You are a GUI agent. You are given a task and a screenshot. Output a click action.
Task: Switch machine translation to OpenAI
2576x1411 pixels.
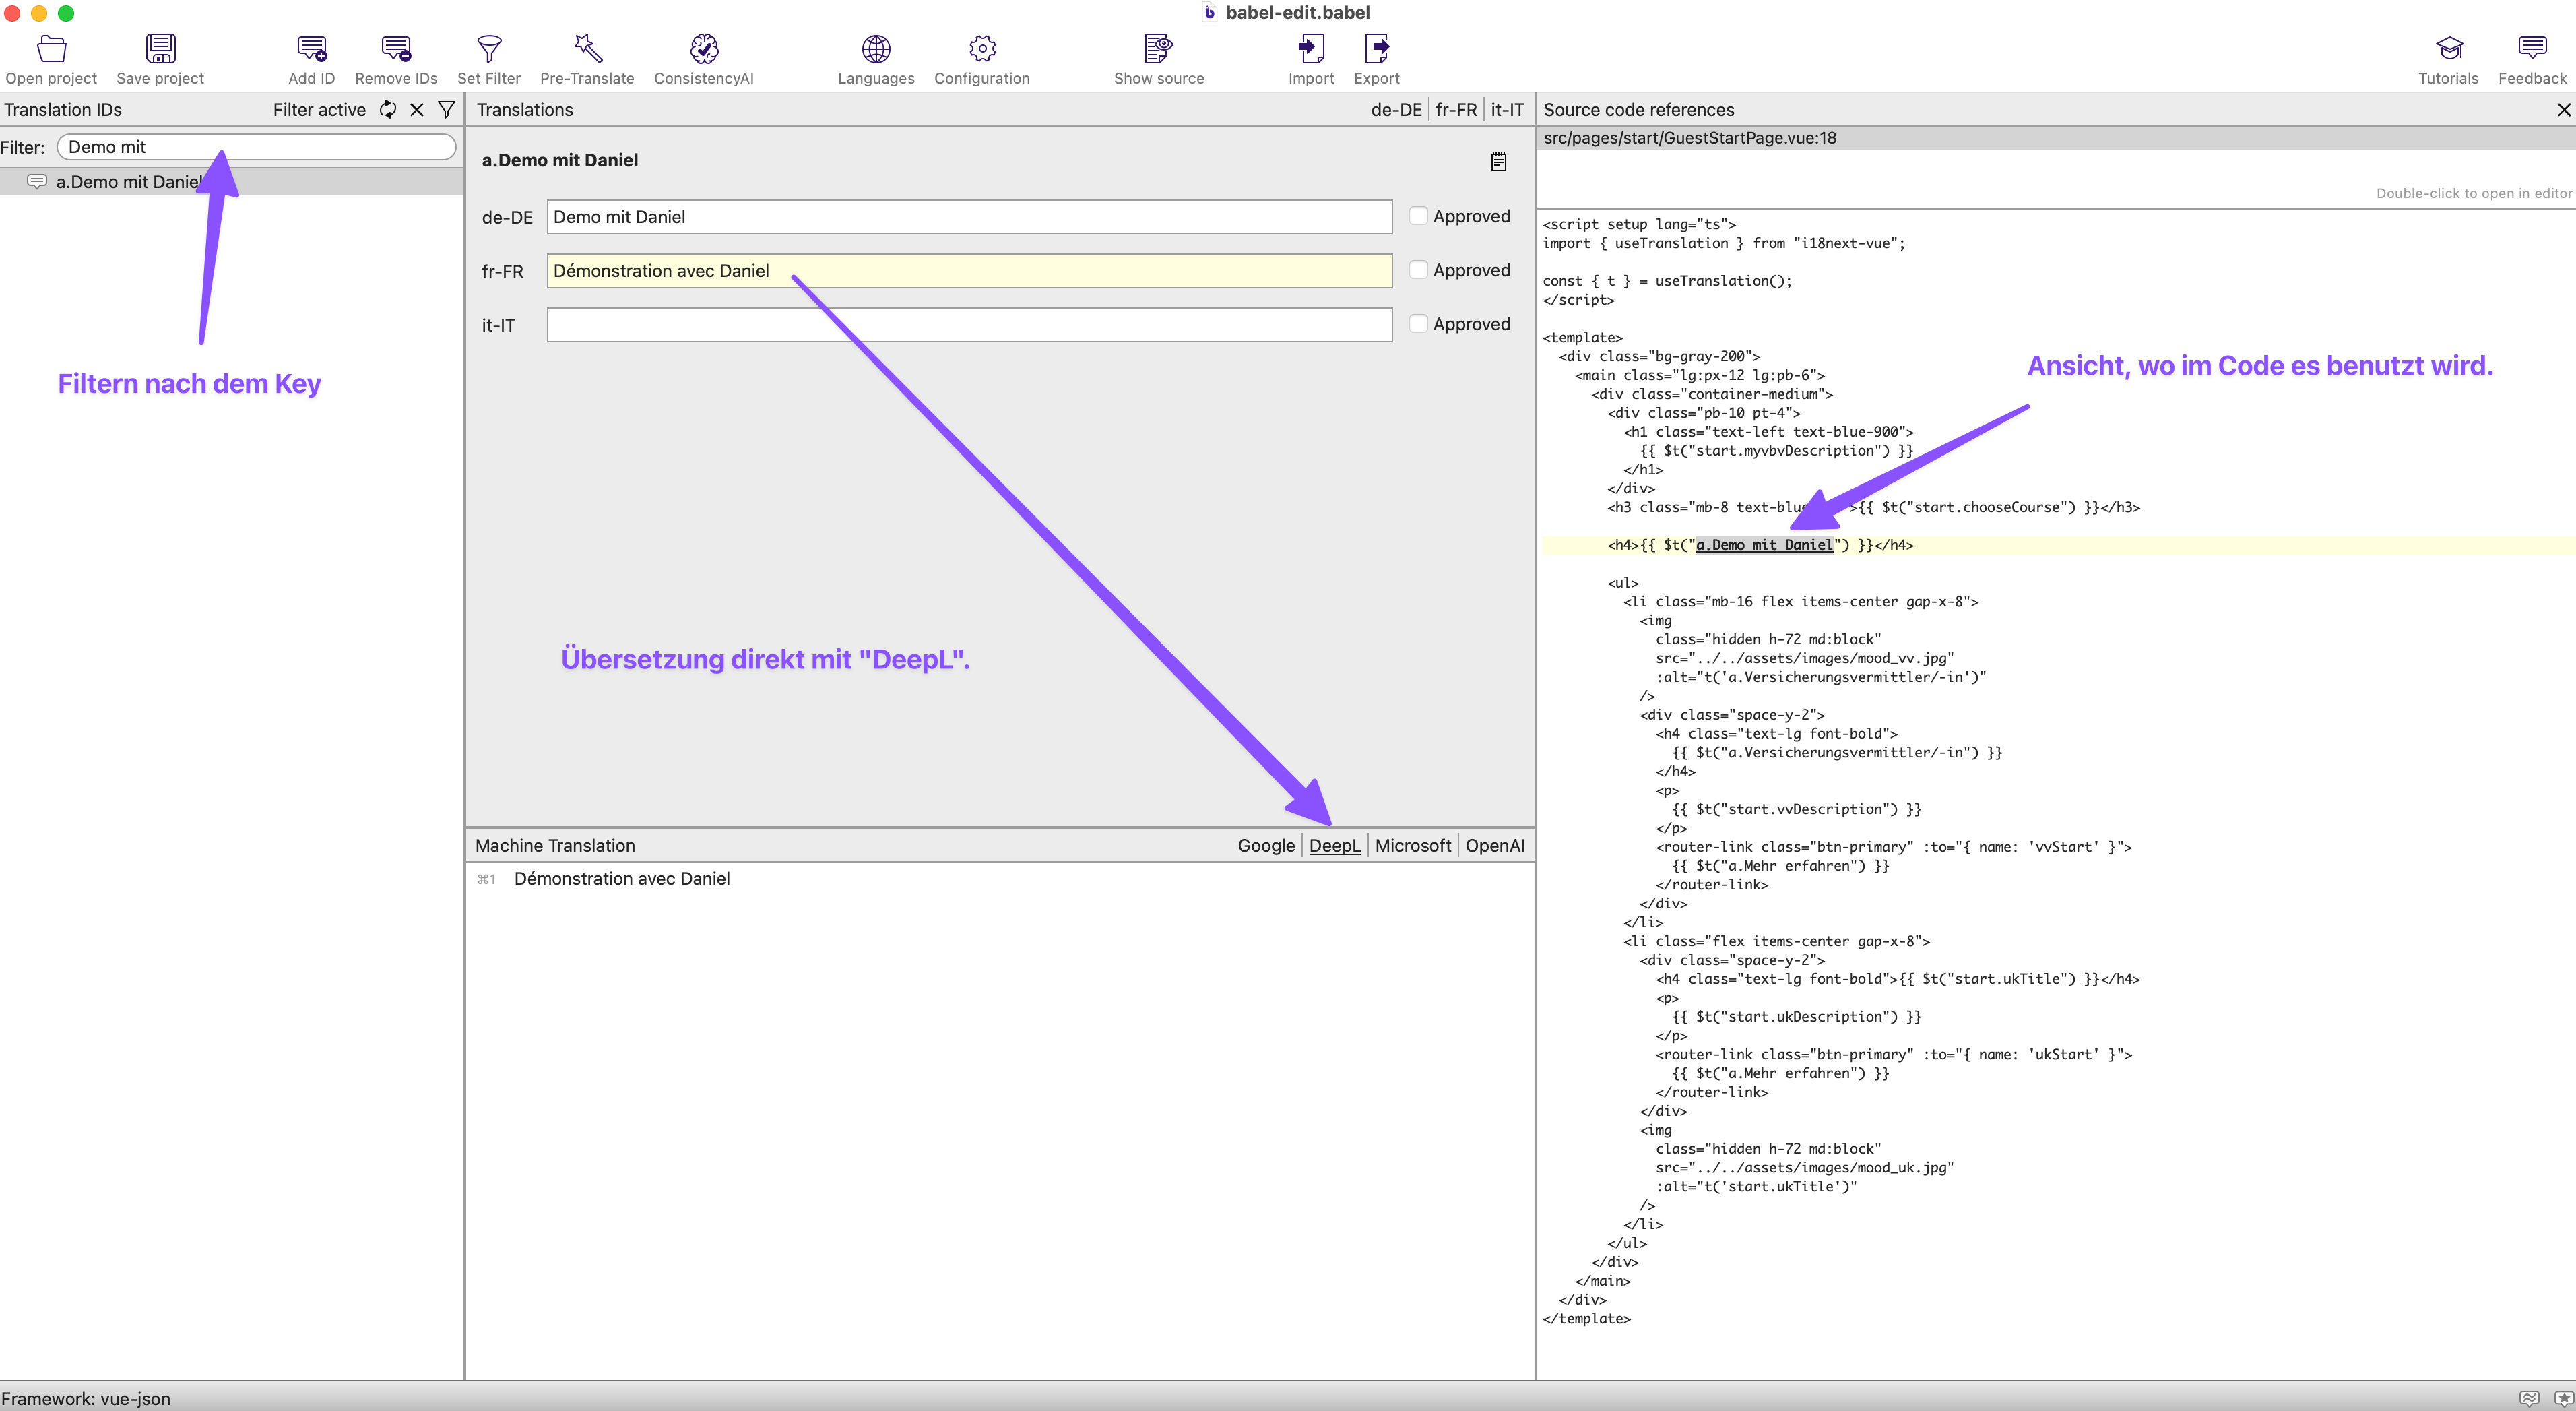click(x=1494, y=845)
